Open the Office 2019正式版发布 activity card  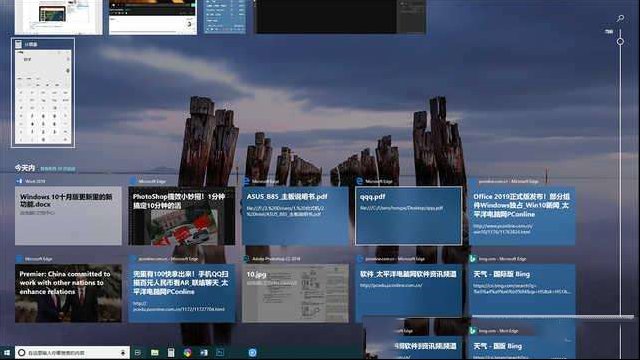522,216
